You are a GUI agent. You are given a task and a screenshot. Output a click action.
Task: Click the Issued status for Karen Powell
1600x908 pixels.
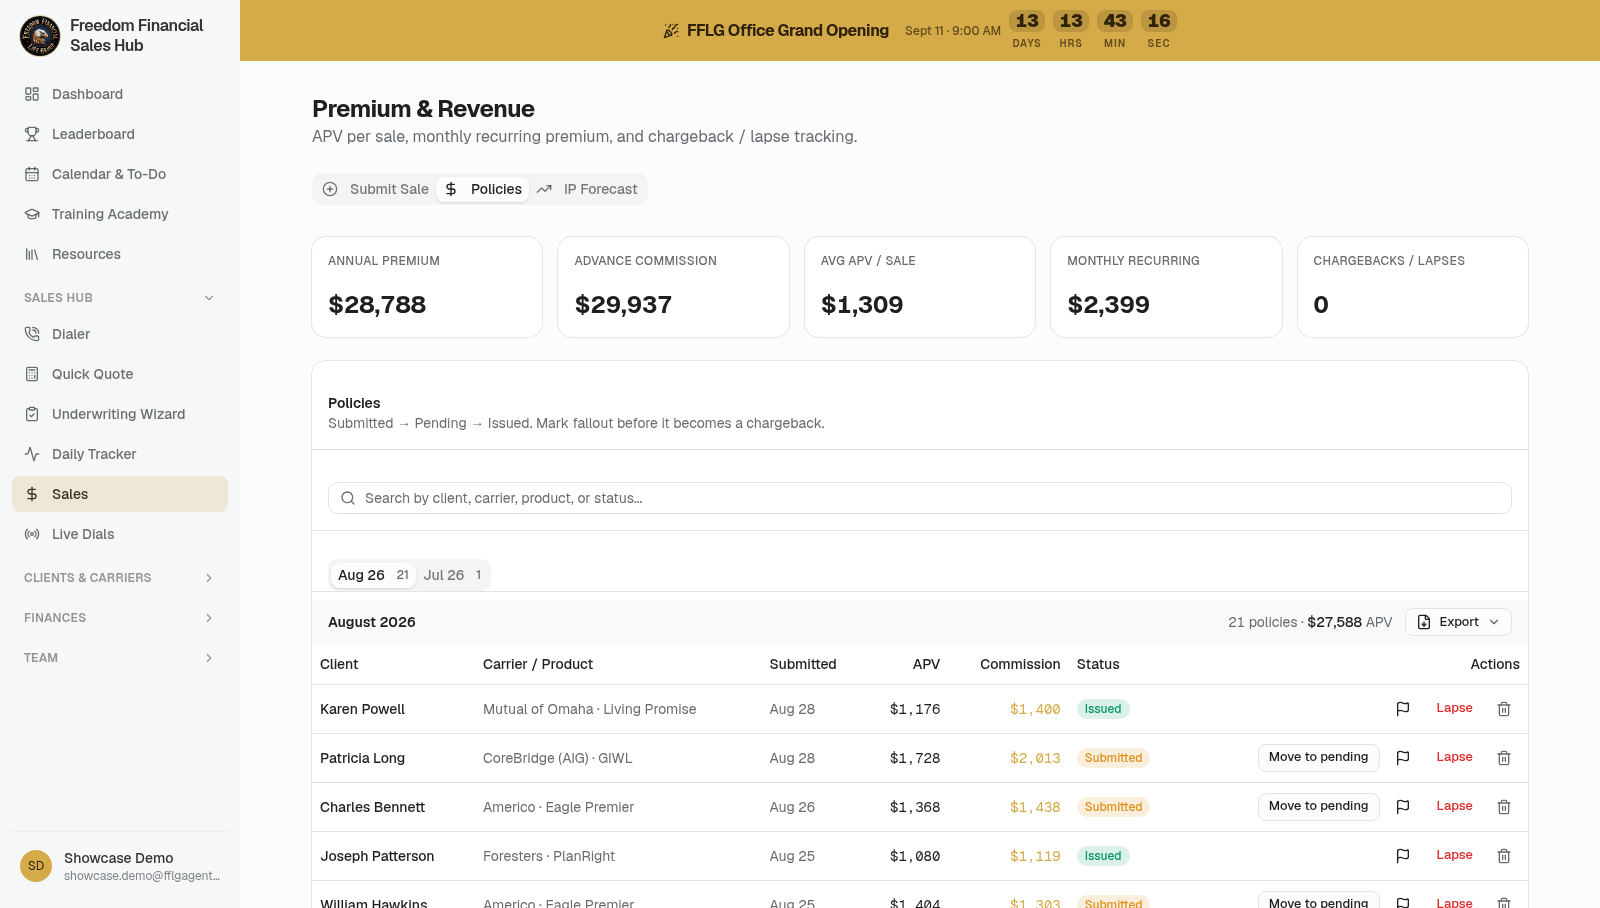click(1103, 709)
